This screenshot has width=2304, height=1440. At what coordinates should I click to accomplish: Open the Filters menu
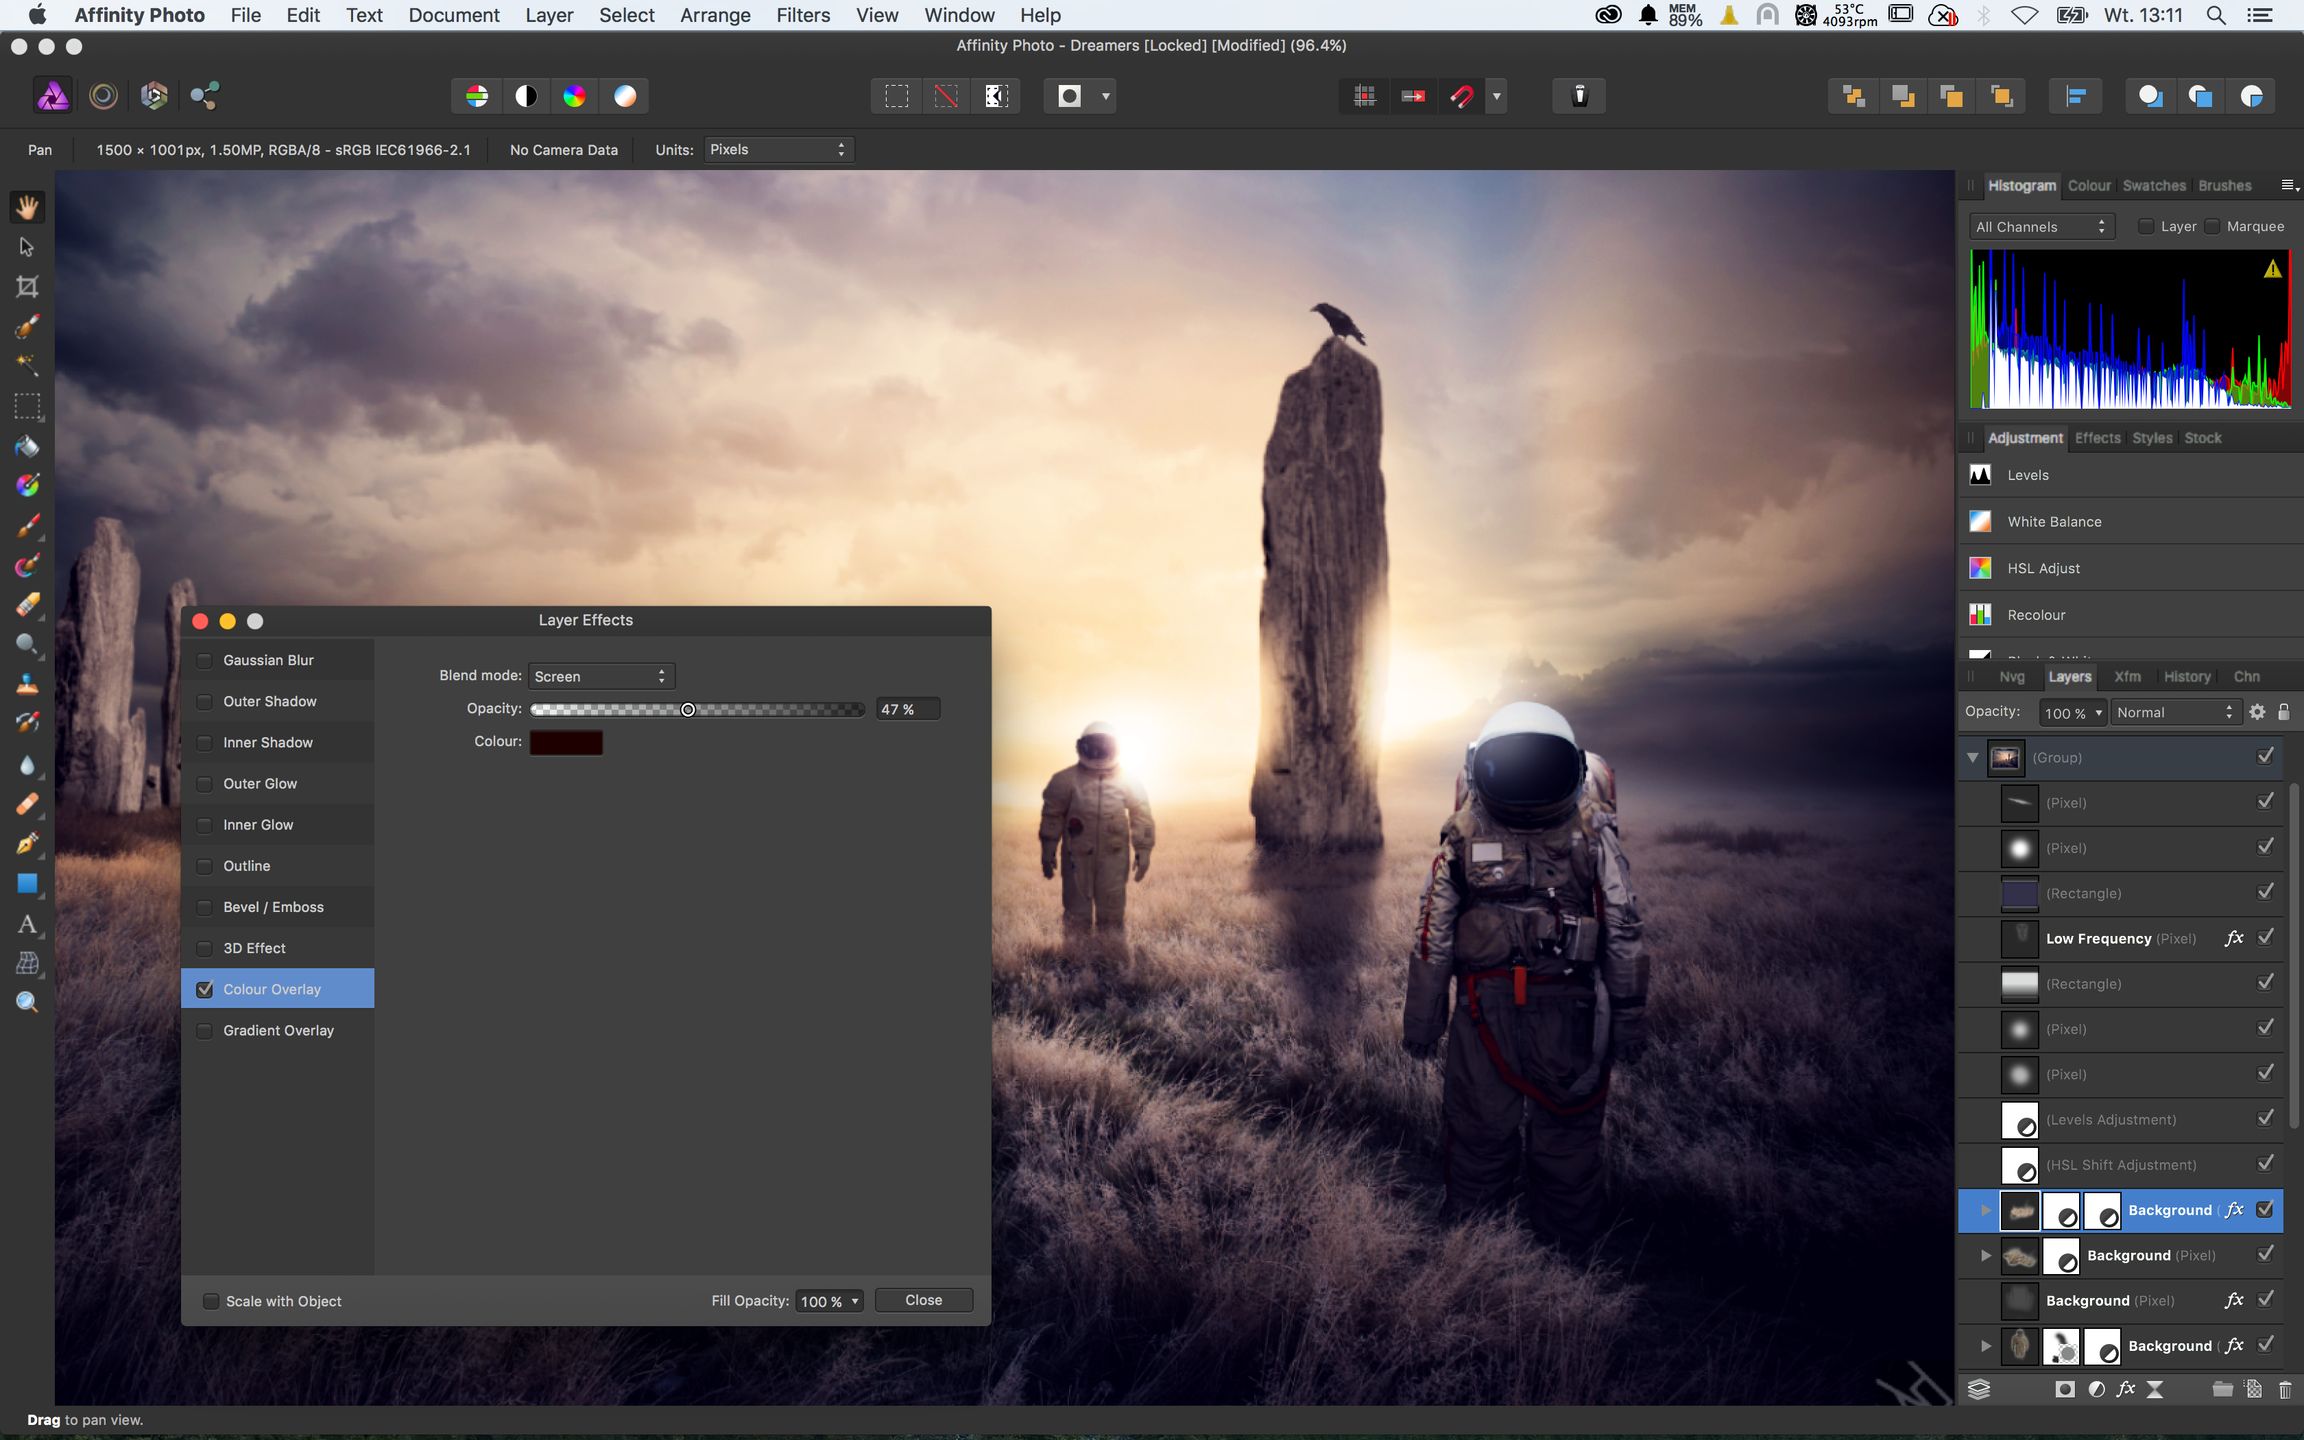[x=803, y=15]
